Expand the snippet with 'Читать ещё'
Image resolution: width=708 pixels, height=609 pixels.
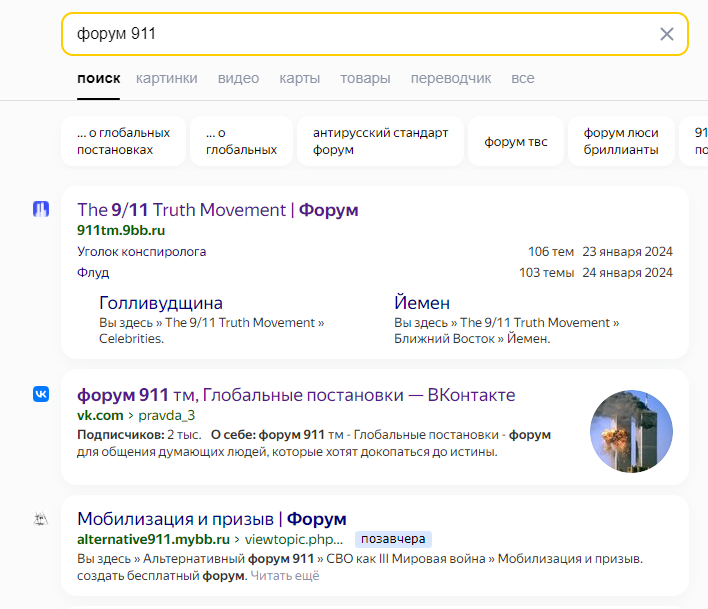point(285,576)
